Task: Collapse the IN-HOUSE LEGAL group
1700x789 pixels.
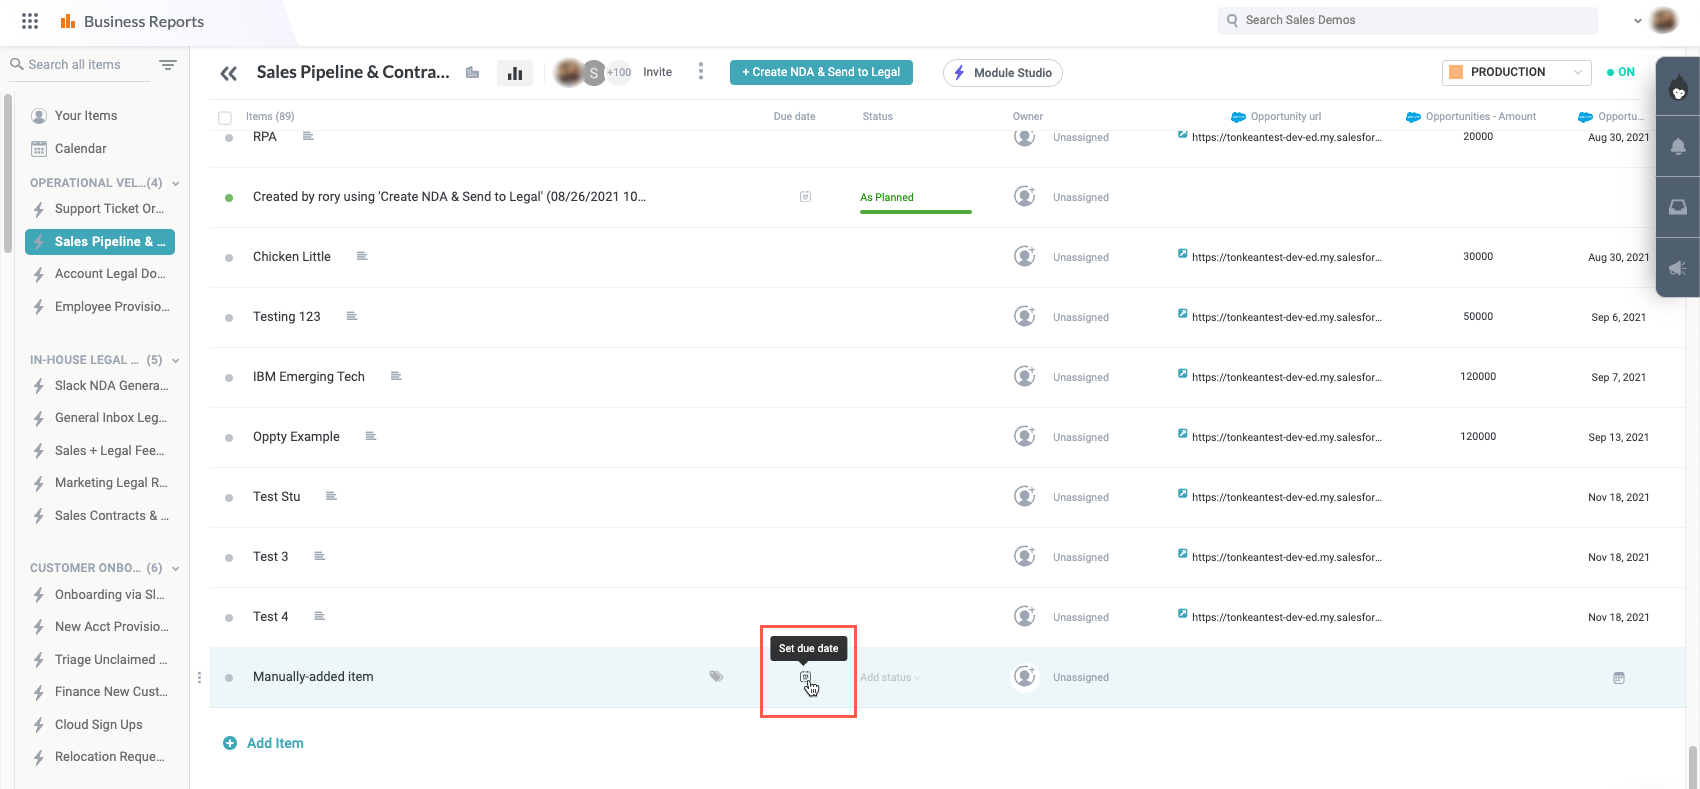Action: [x=176, y=360]
